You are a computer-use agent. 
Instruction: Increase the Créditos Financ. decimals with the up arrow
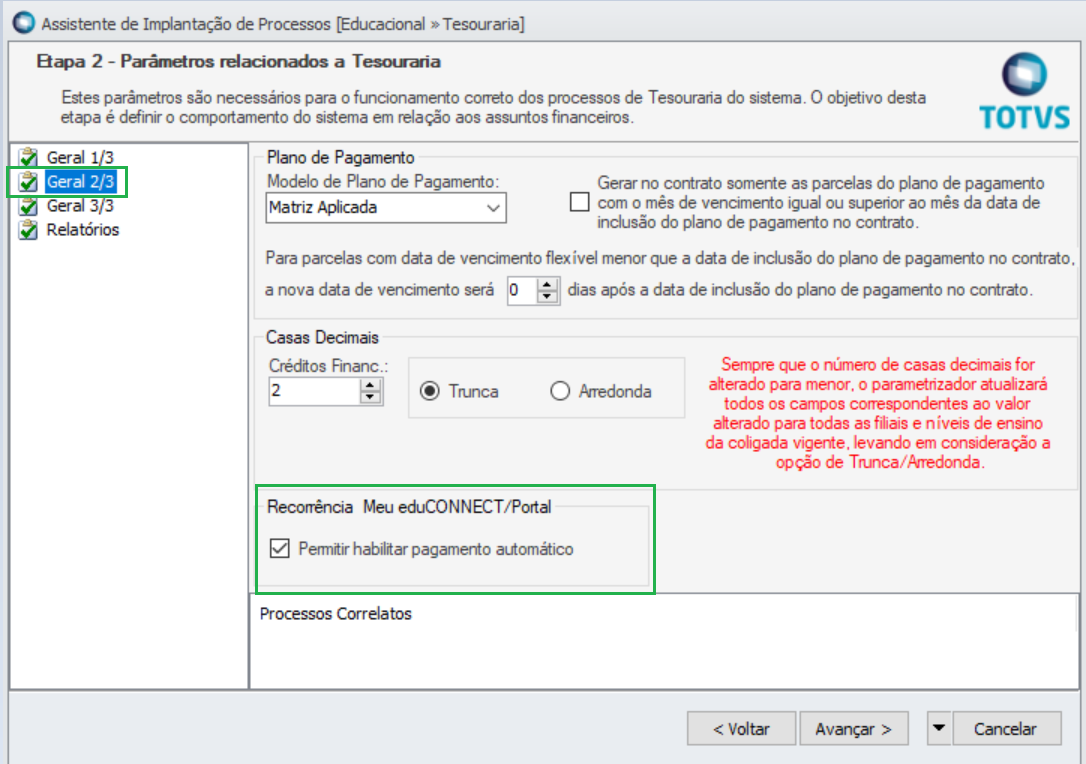click(371, 384)
